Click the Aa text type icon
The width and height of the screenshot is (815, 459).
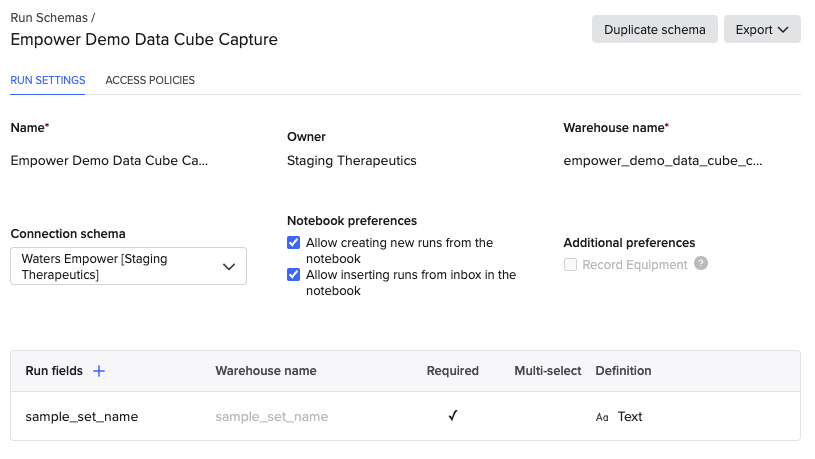click(602, 417)
